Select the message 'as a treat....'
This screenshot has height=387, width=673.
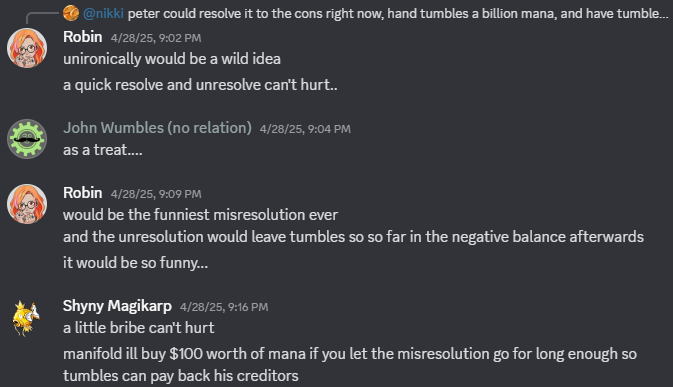pyautogui.click(x=103, y=150)
